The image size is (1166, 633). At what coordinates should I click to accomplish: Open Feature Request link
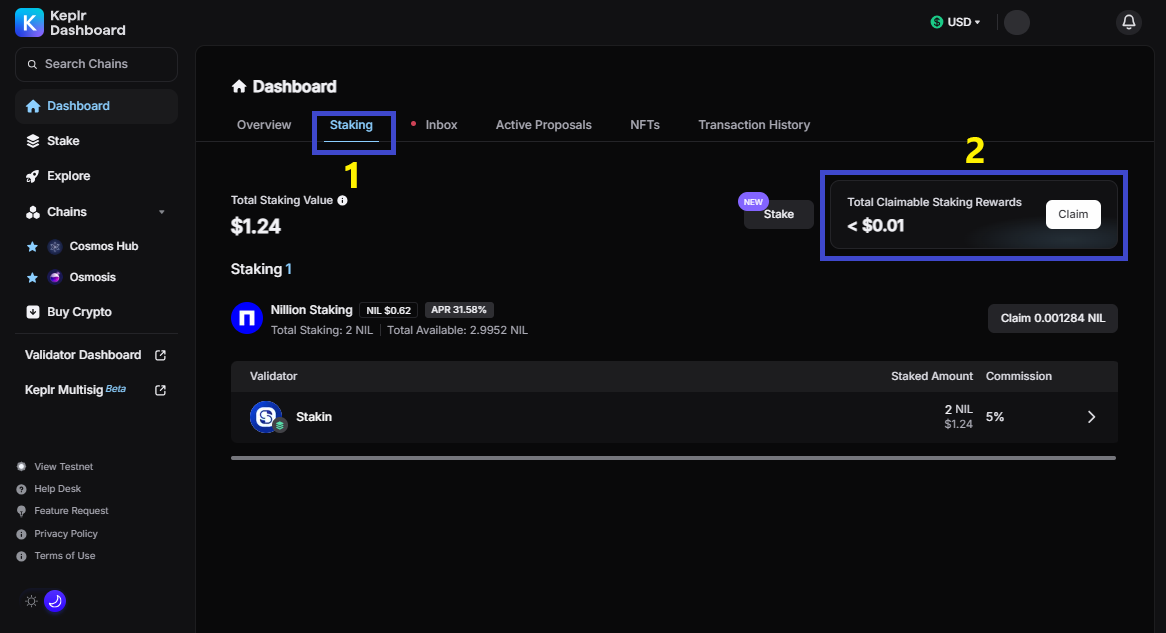(71, 511)
